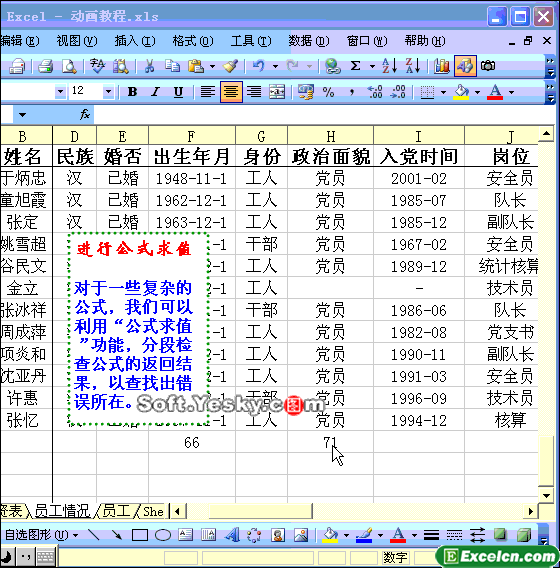The image size is (560, 568).
Task: Select column header H
Action: [x=330, y=137]
